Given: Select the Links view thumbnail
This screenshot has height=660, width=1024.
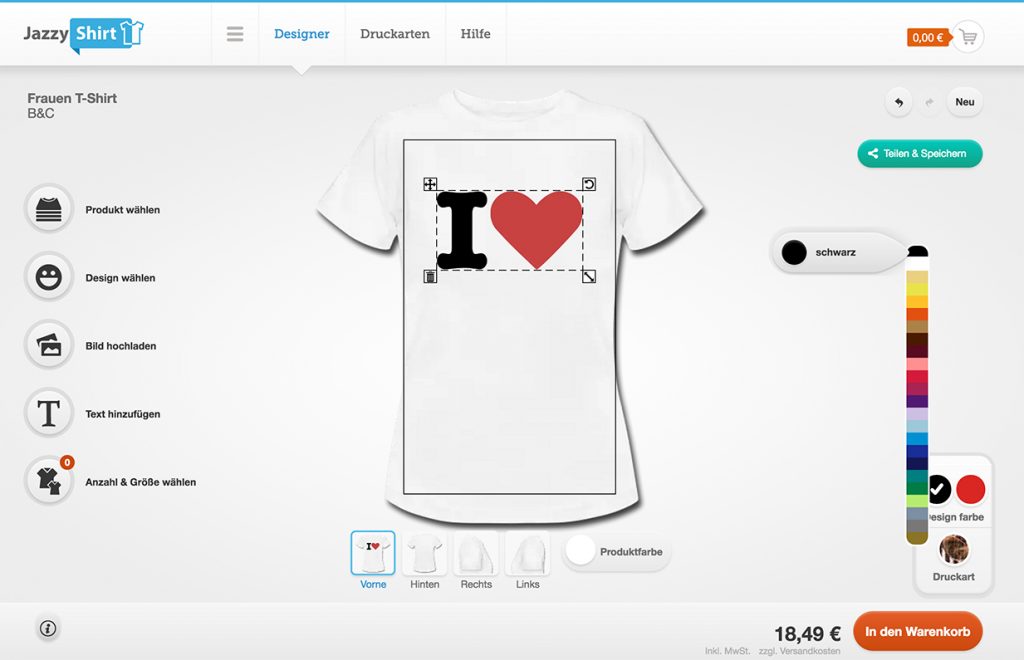Looking at the screenshot, I should pyautogui.click(x=528, y=552).
